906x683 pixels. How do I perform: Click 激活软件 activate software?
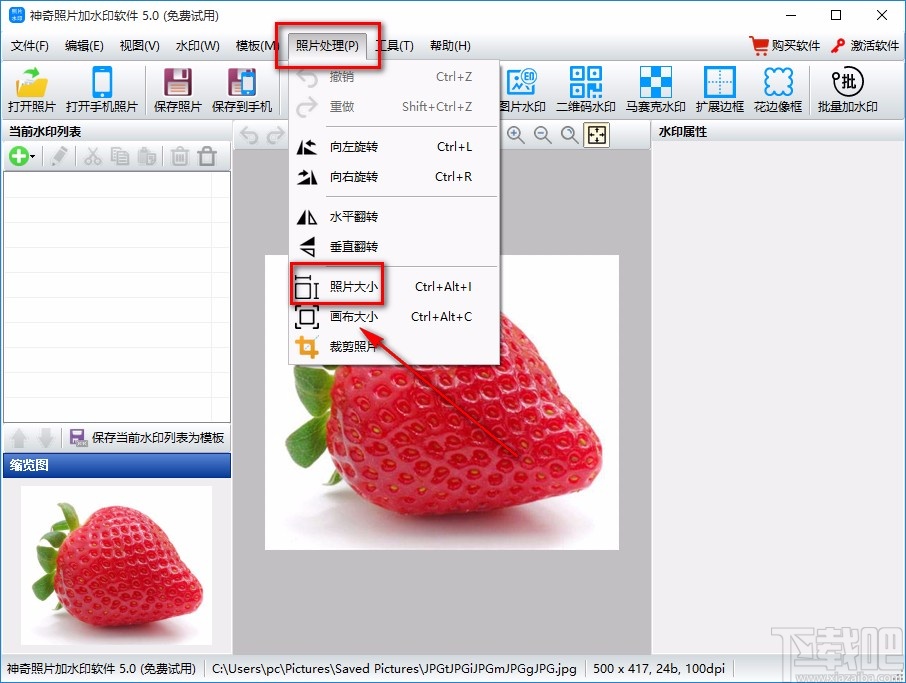point(864,46)
